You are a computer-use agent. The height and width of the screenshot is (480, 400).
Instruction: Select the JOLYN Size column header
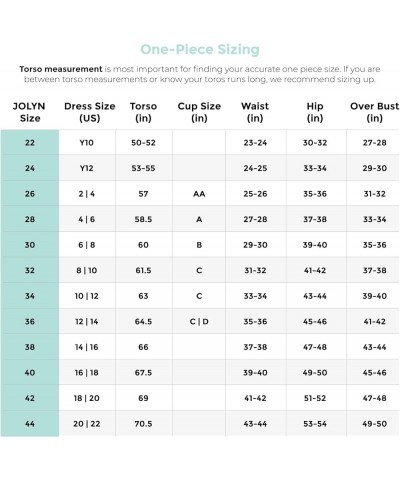tap(29, 112)
